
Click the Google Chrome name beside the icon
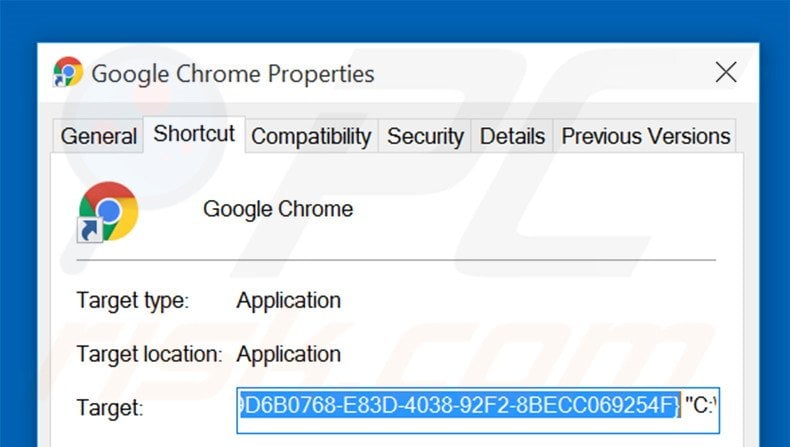point(278,209)
